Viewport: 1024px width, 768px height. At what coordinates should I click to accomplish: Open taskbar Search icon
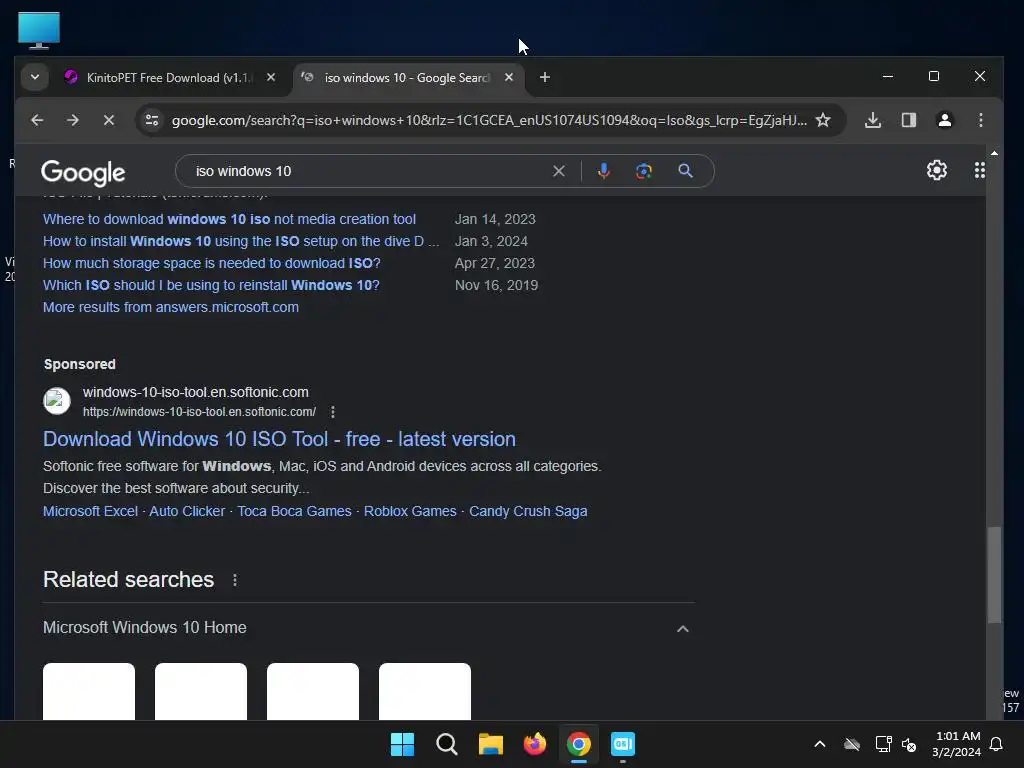[x=447, y=744]
